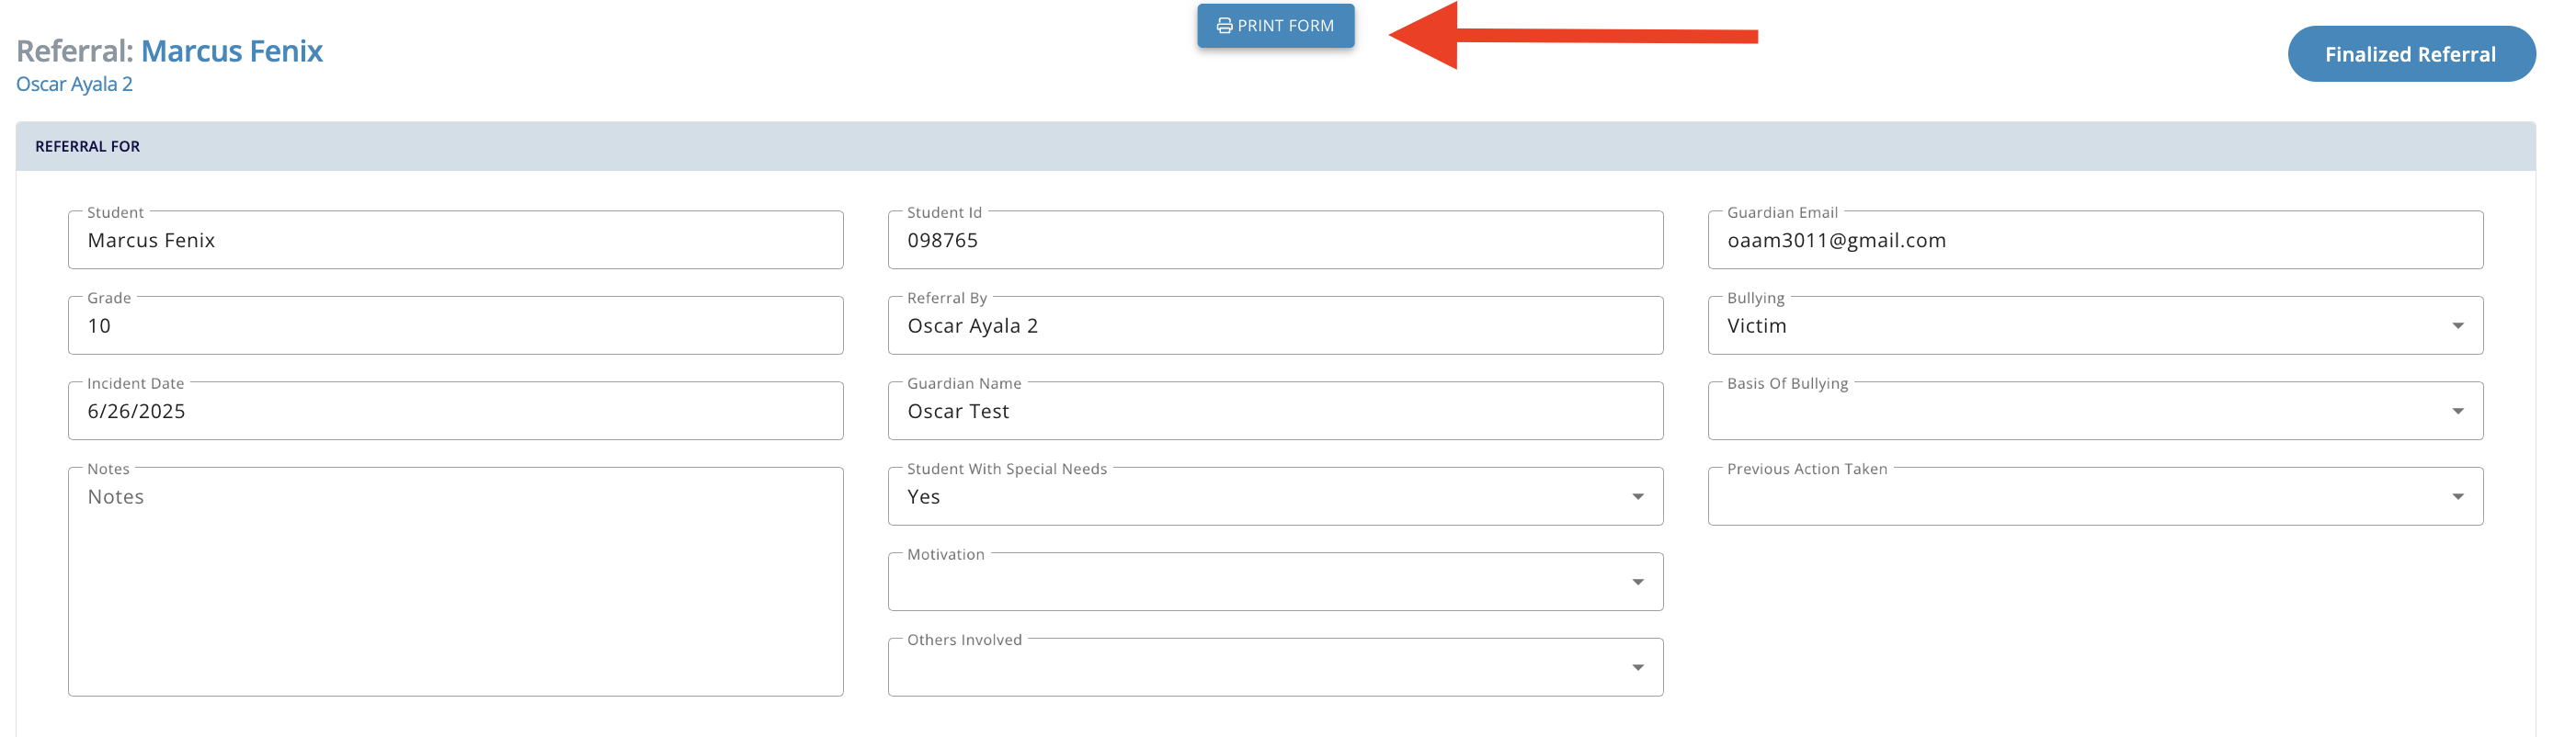Click the Notes text area
The height and width of the screenshot is (737, 2576).
tap(455, 582)
